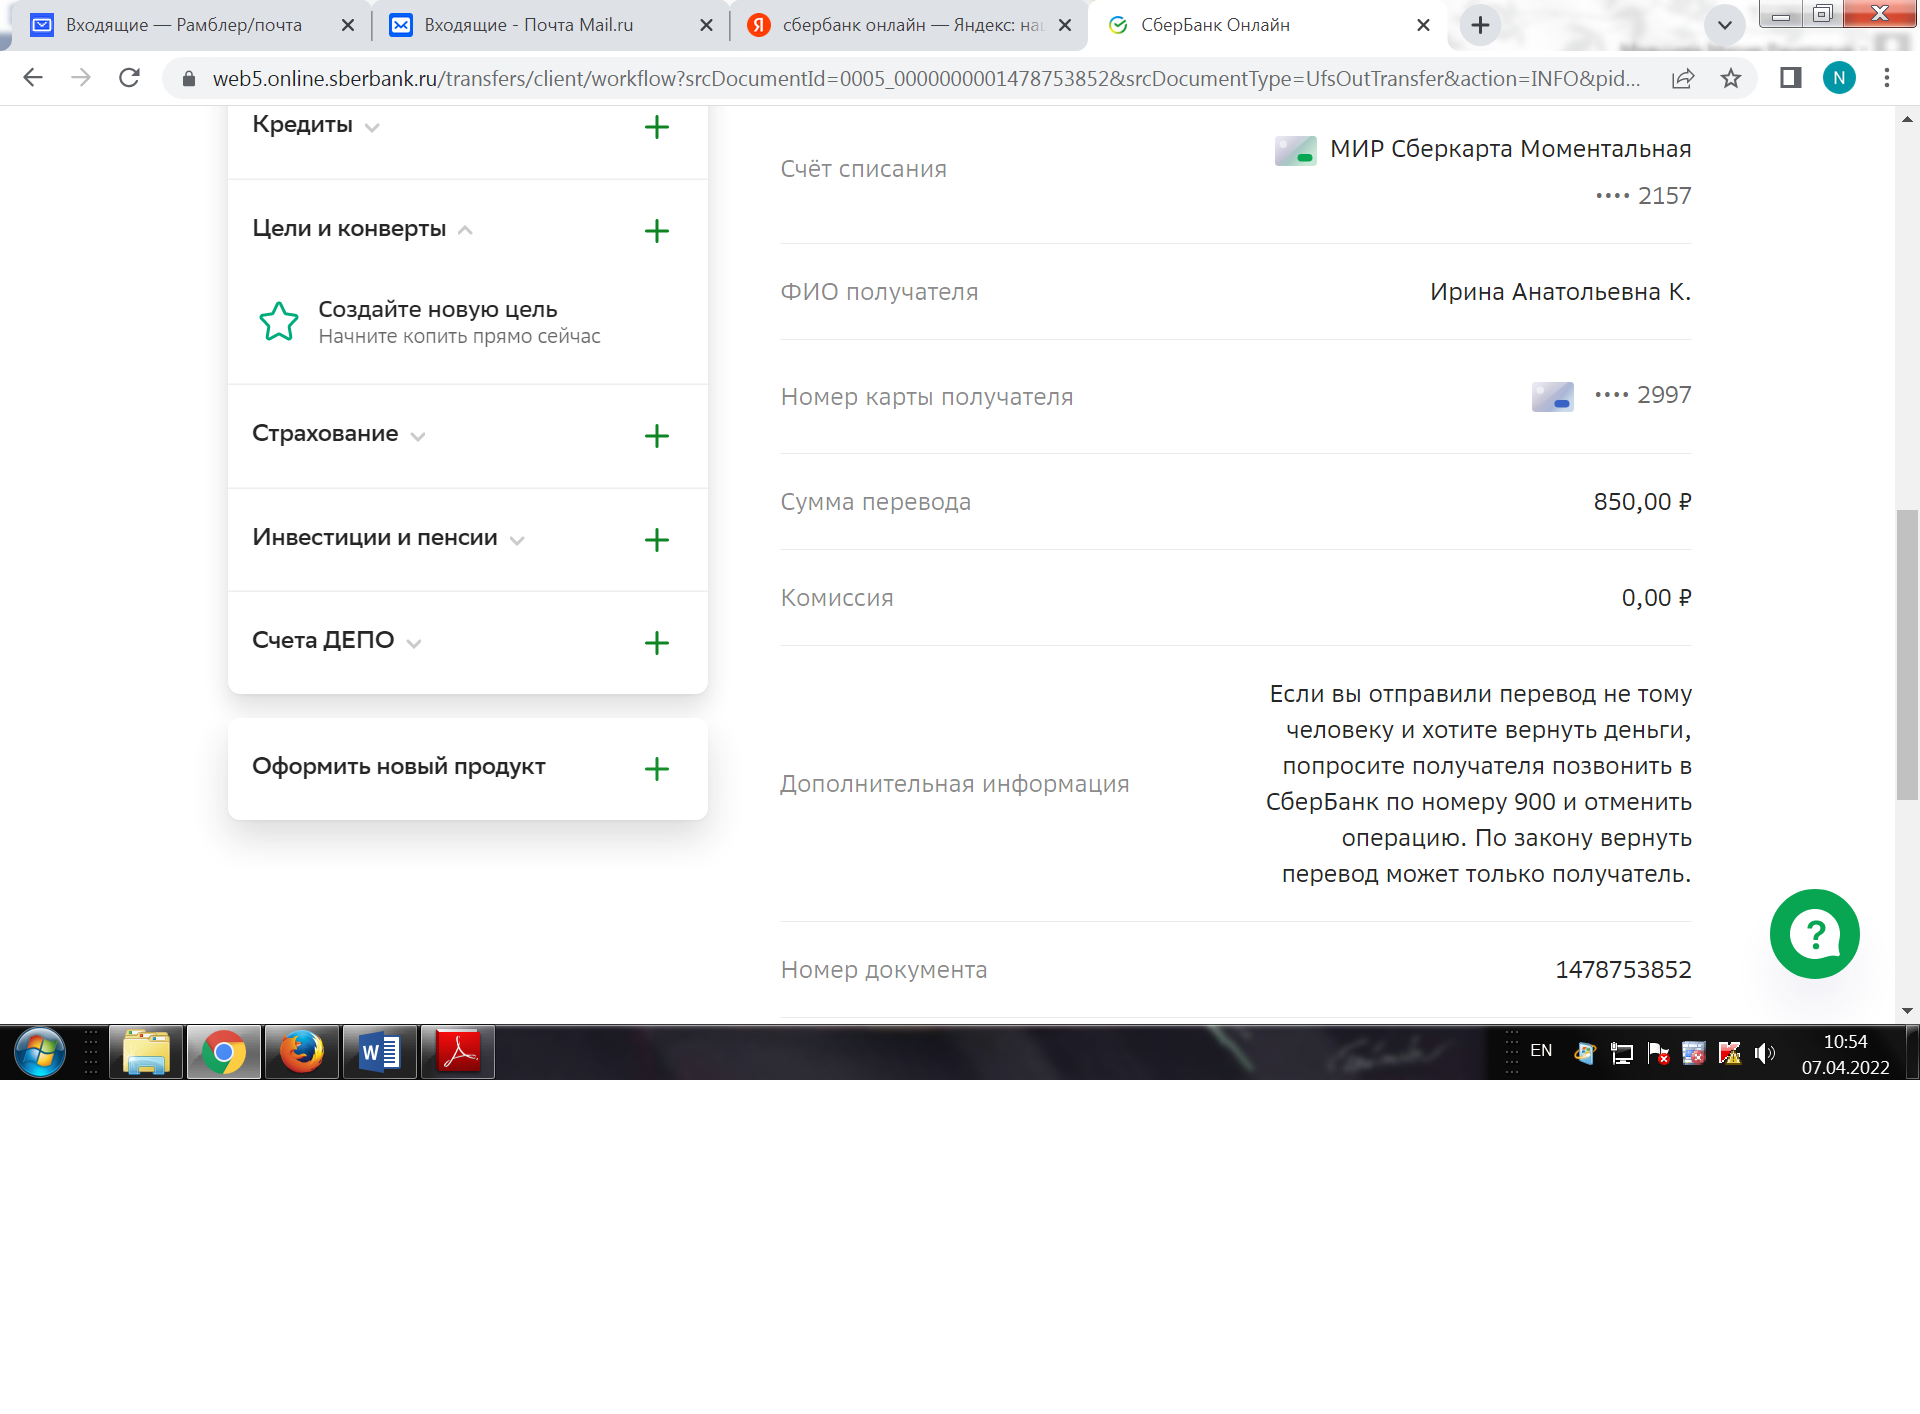Switch to the Яндекс search tab
This screenshot has width=1920, height=1414.
click(x=912, y=25)
